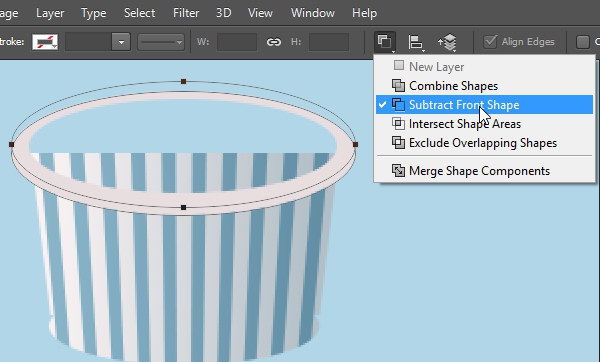600x362 pixels.
Task: Select Subtract Front Shape option
Action: [x=484, y=104]
